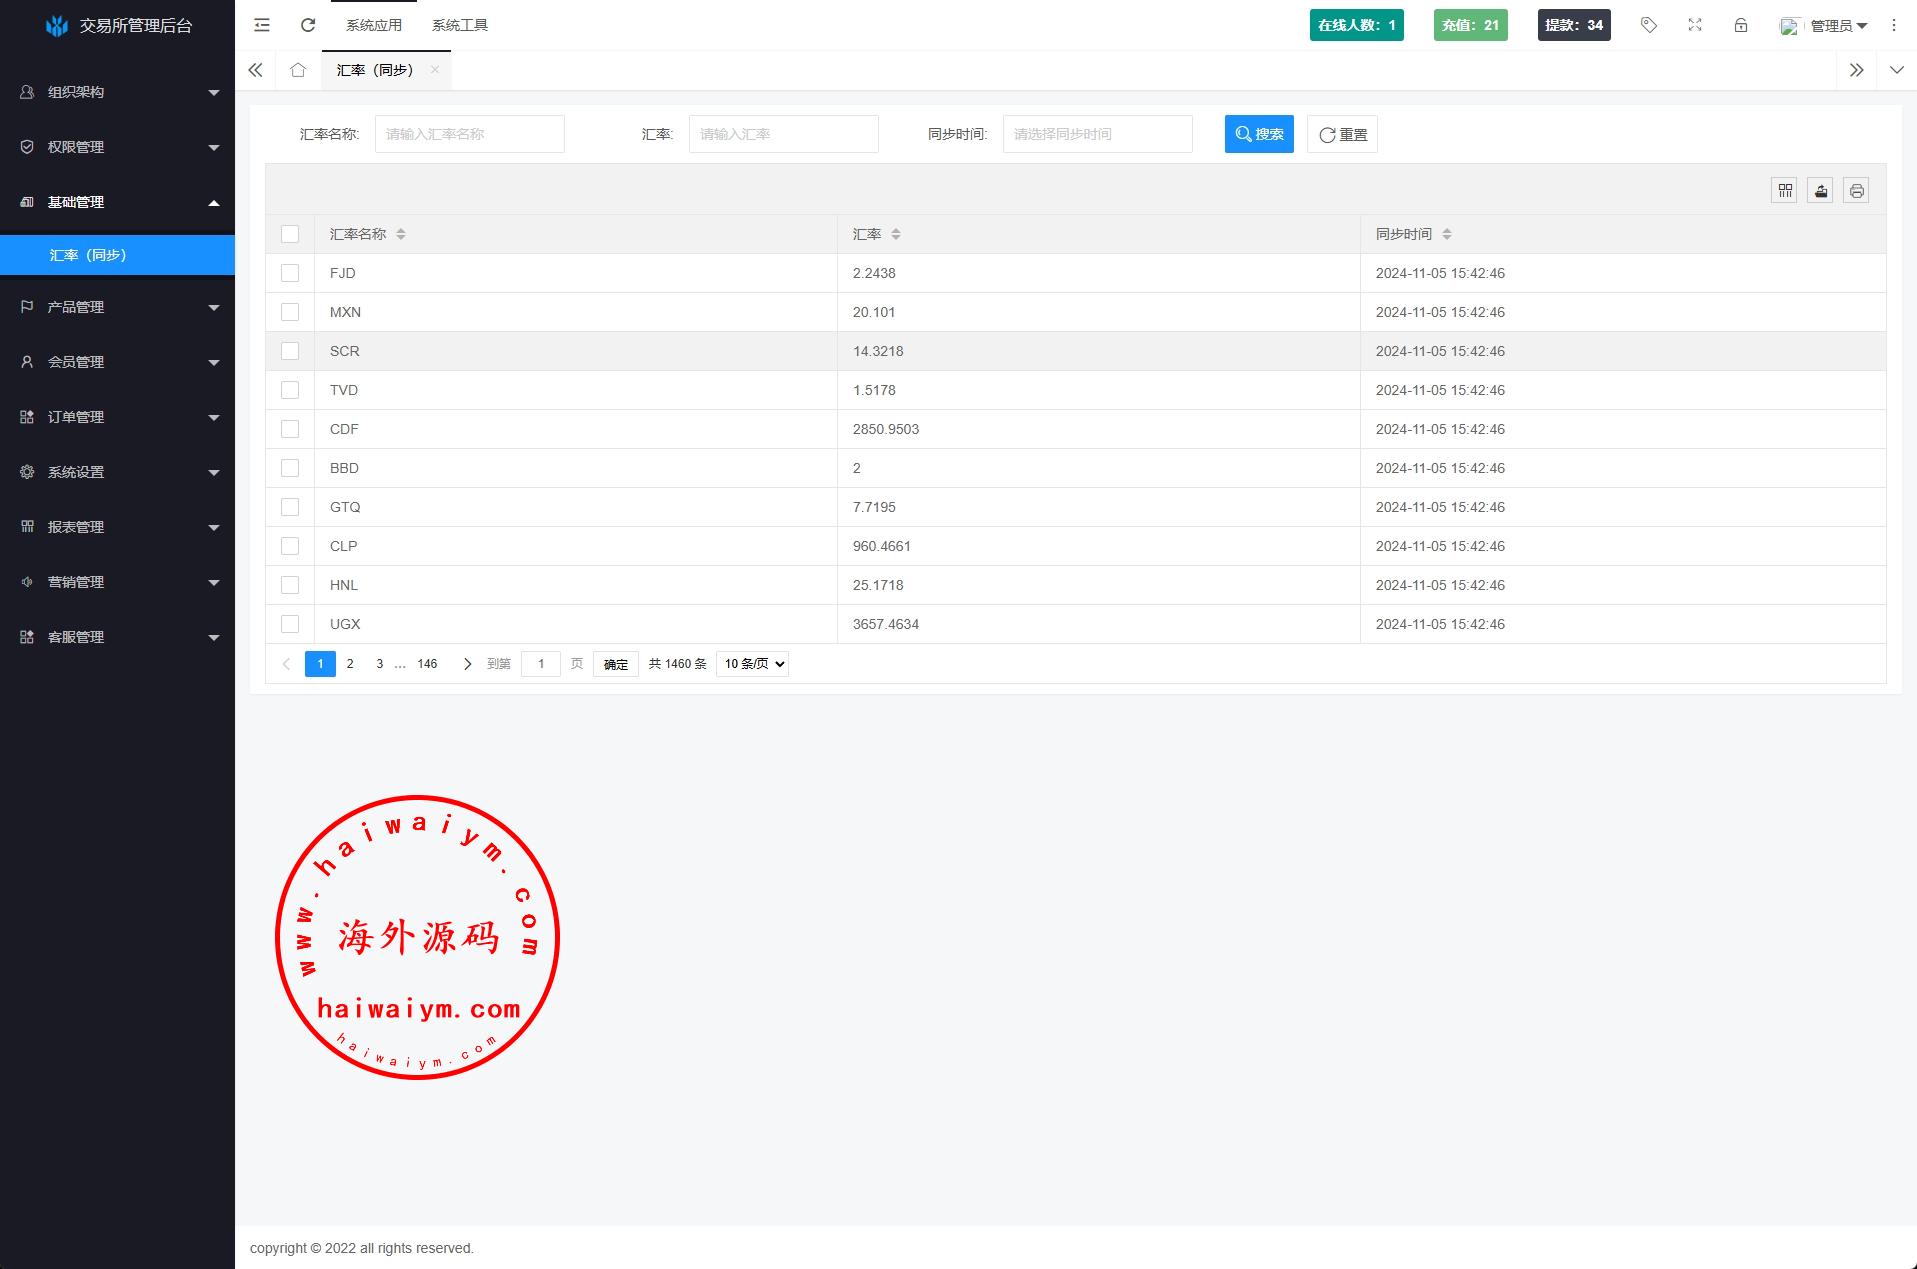The image size is (1917, 1269).
Task: Toggle the select-all header checkbox
Action: pos(290,234)
